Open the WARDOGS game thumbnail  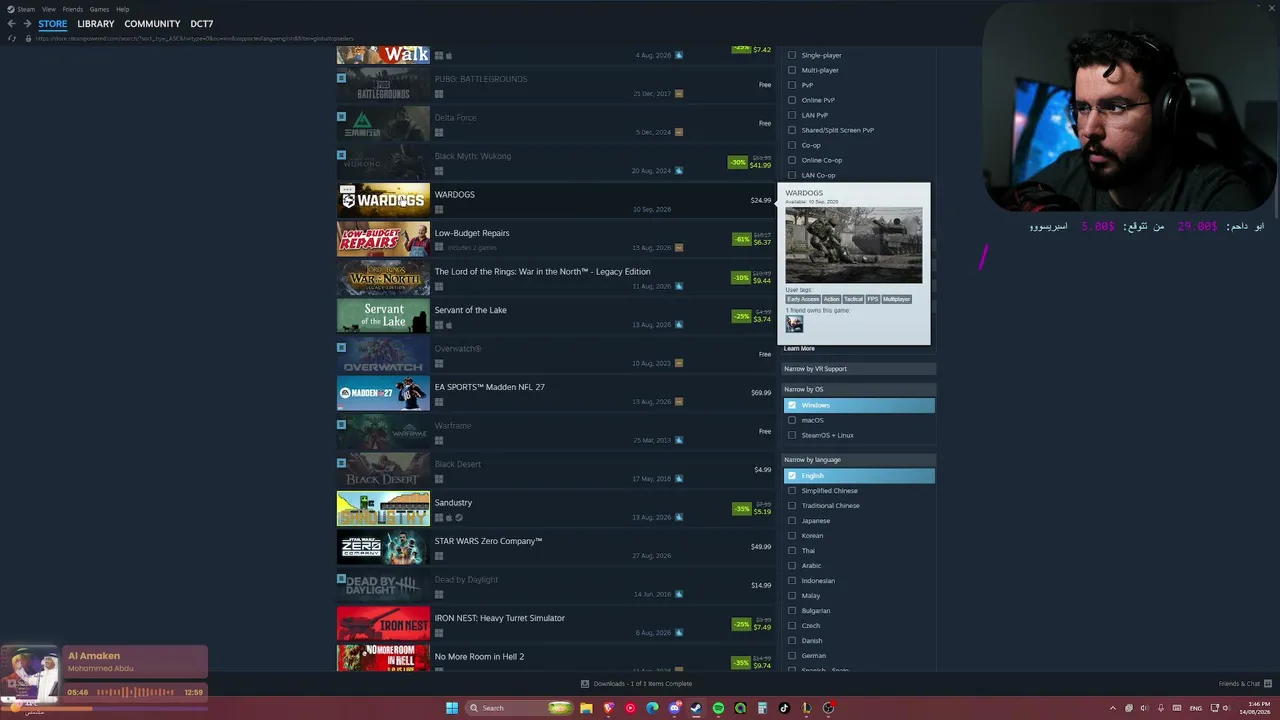[383, 200]
